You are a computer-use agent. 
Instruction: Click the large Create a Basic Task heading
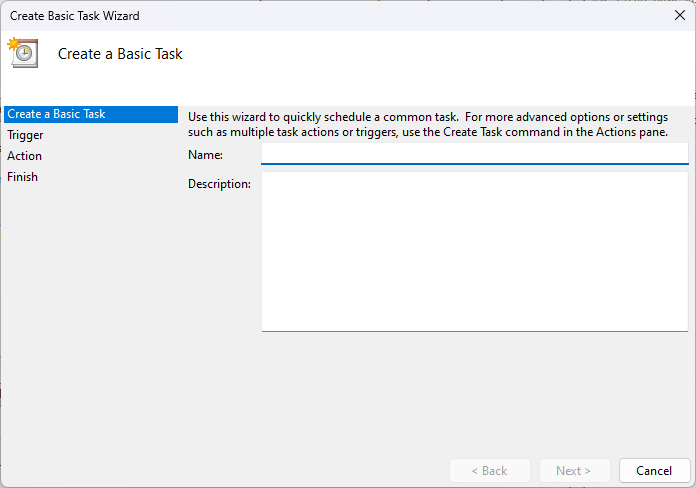(120, 54)
